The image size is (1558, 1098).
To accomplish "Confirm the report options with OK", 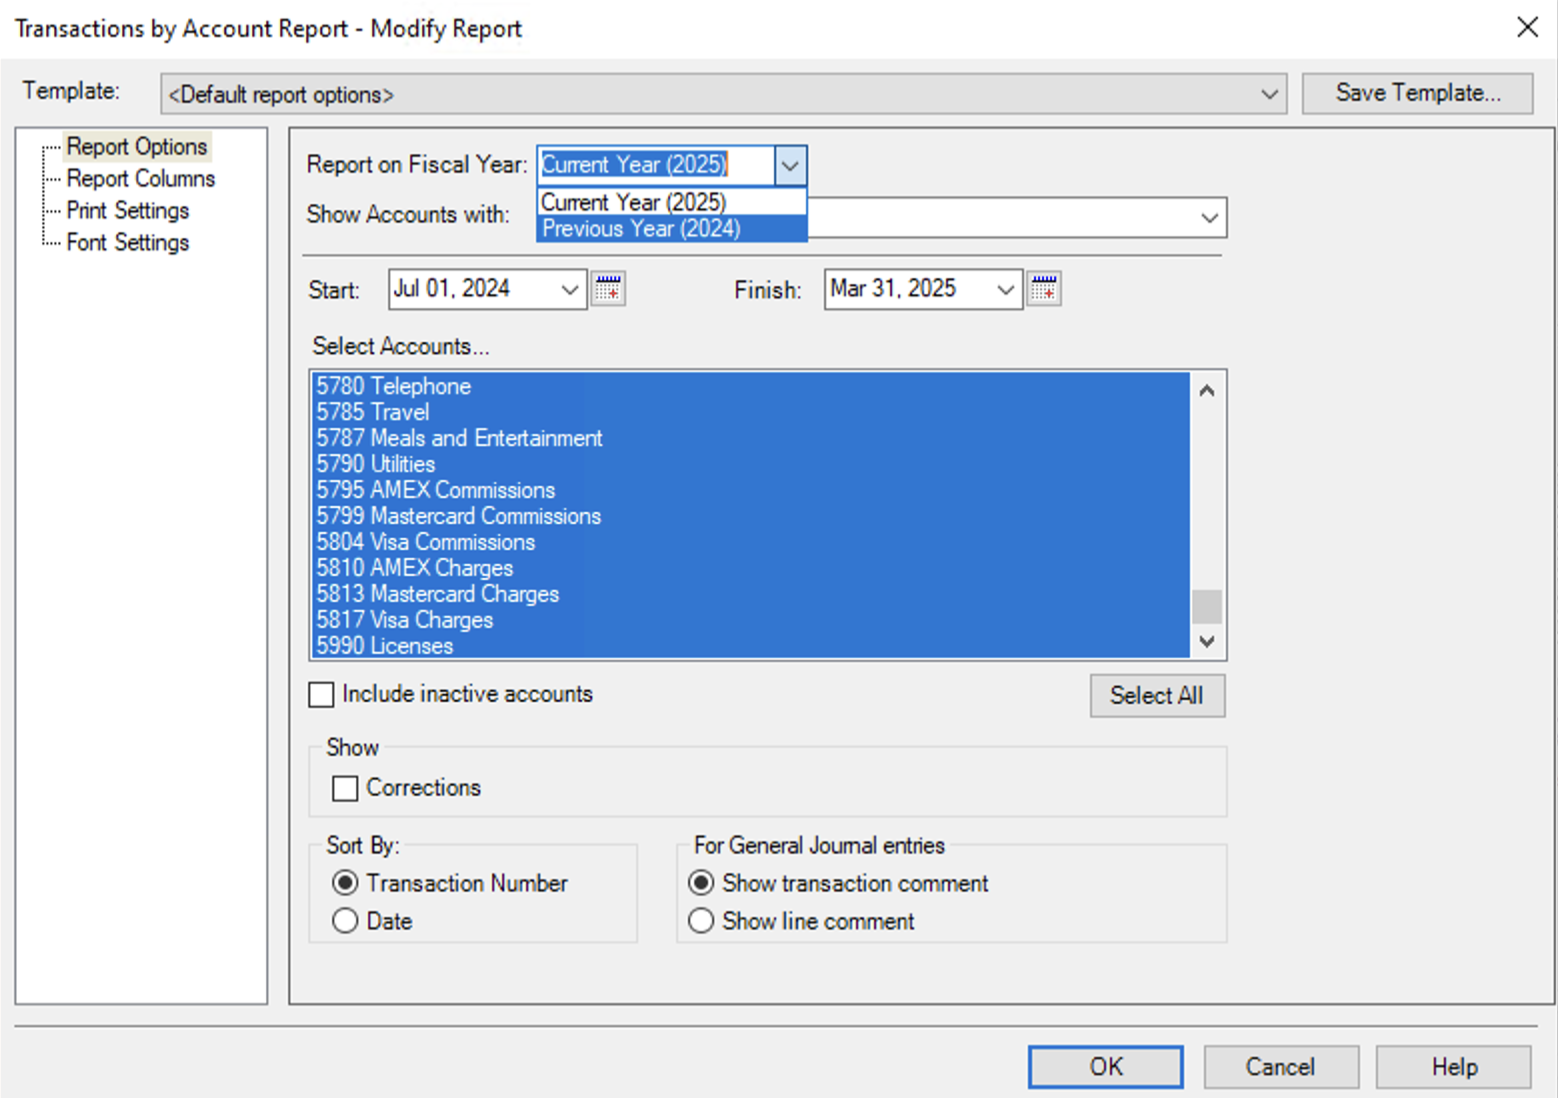I will (1104, 1066).
